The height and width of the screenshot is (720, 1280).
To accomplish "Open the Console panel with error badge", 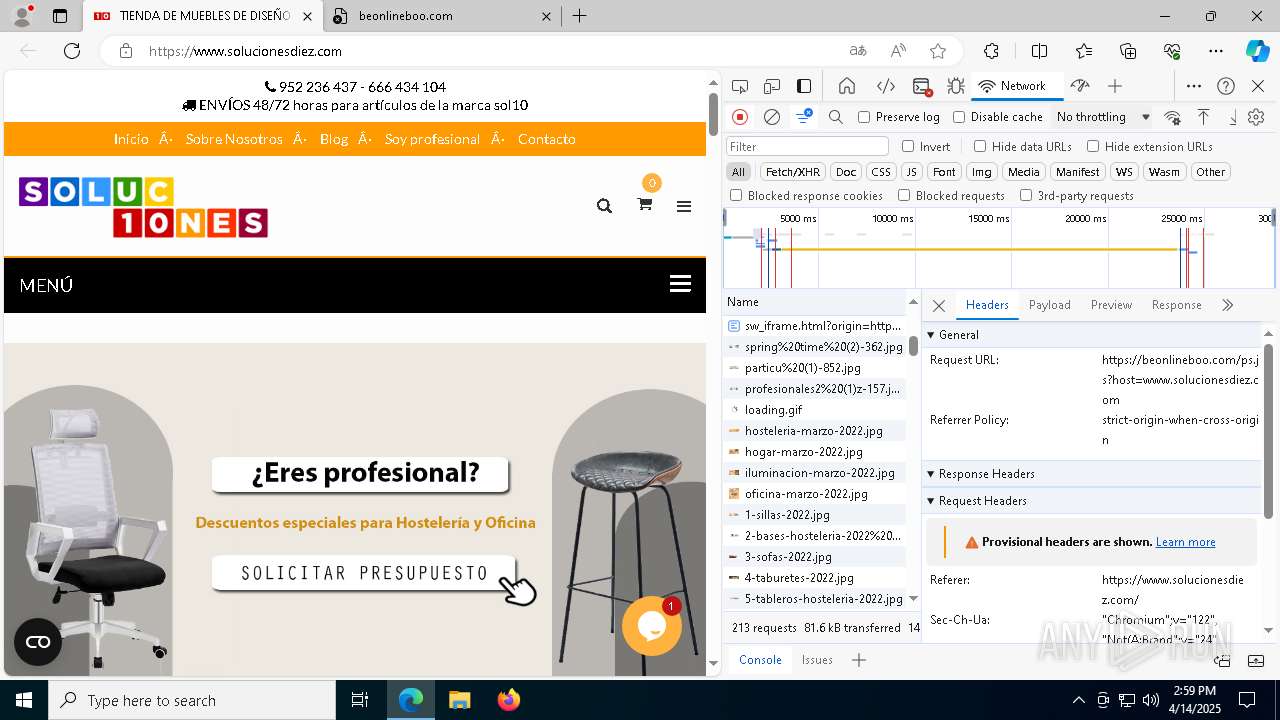I will pos(922,86).
